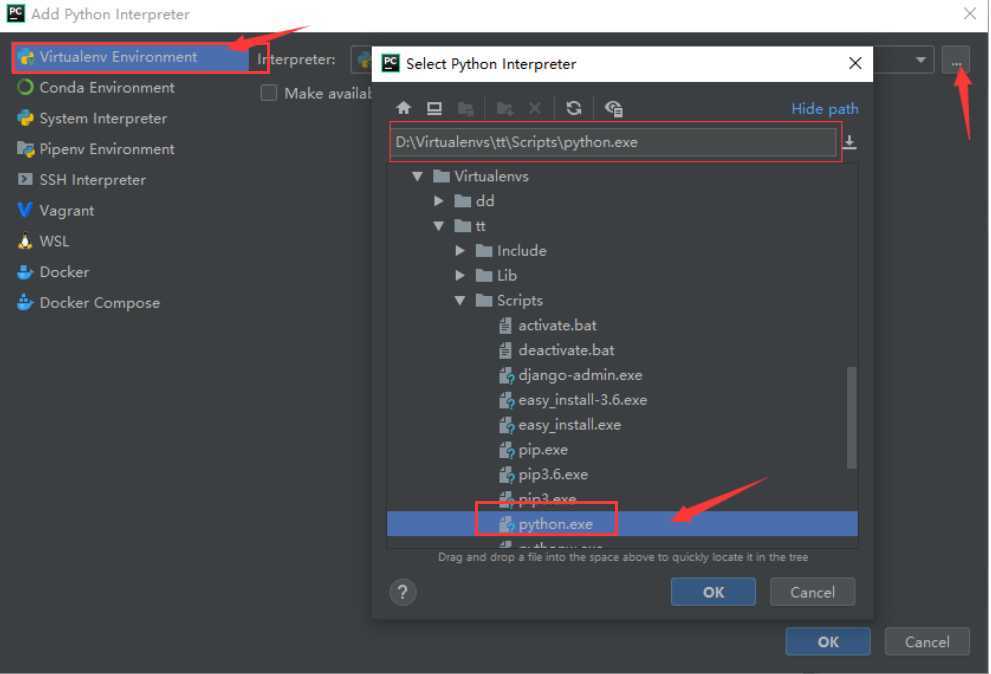Select the Scripts folder name

(520, 300)
